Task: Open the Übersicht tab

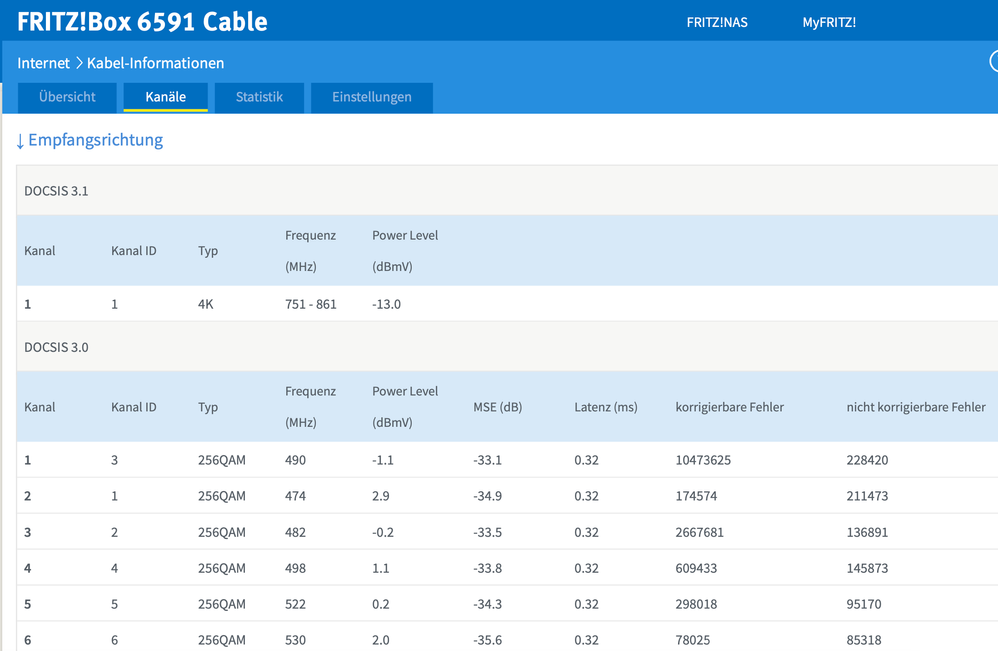Action: click(x=67, y=97)
